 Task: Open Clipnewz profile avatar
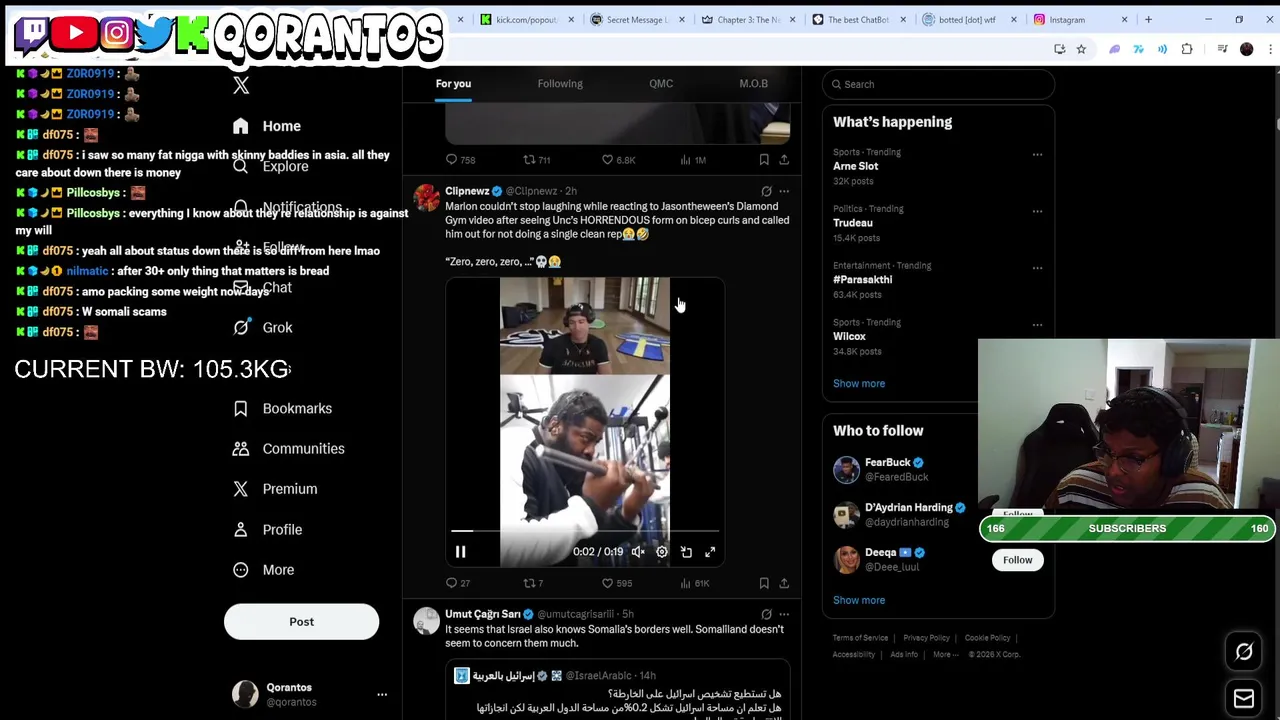point(426,198)
